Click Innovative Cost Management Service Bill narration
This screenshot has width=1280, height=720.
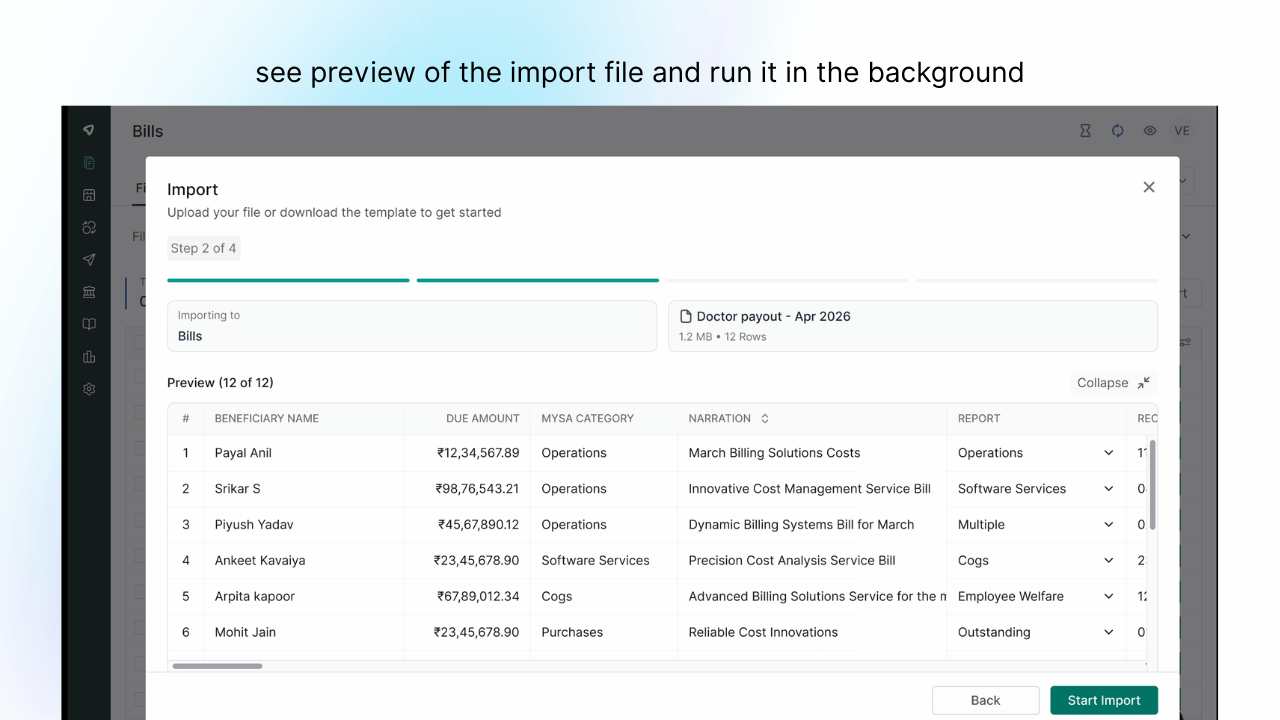click(x=810, y=489)
